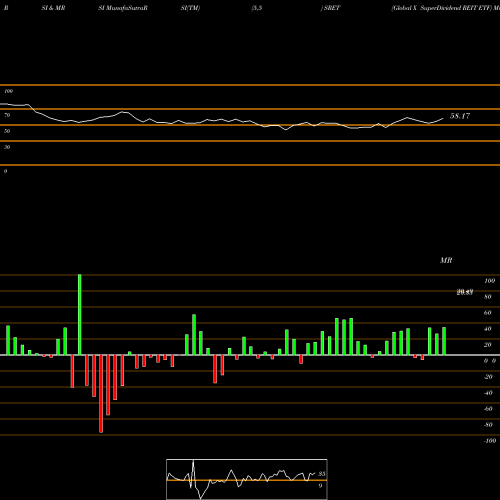Click the 33 value in mini chart

coord(322,474)
